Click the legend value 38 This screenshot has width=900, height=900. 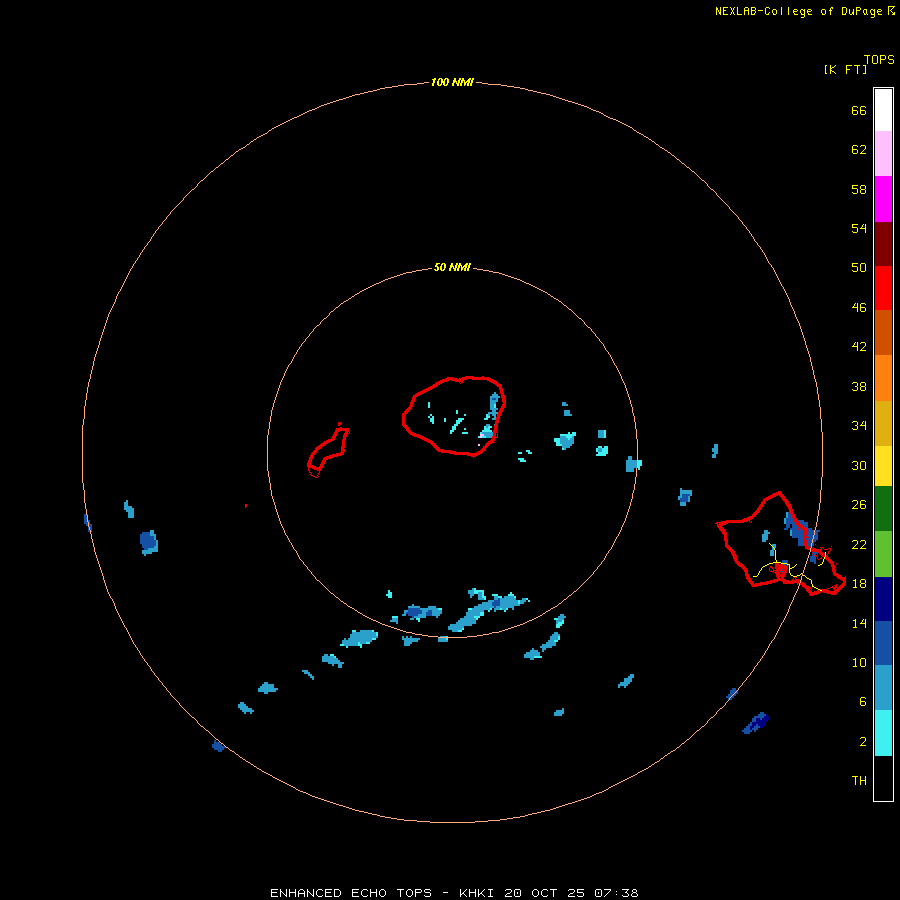point(859,386)
